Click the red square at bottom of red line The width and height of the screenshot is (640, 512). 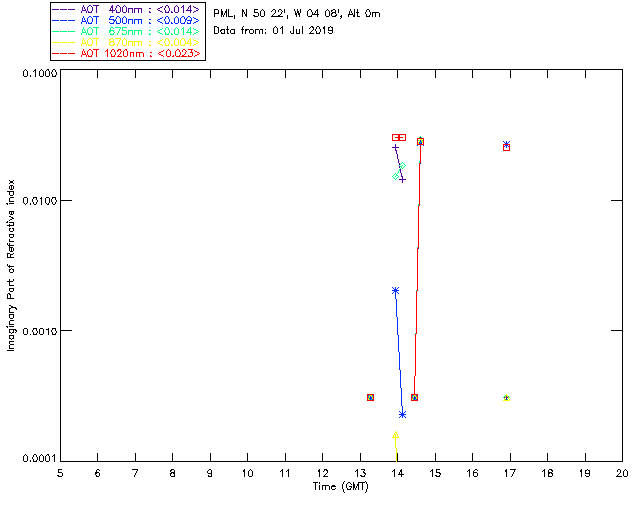[414, 397]
